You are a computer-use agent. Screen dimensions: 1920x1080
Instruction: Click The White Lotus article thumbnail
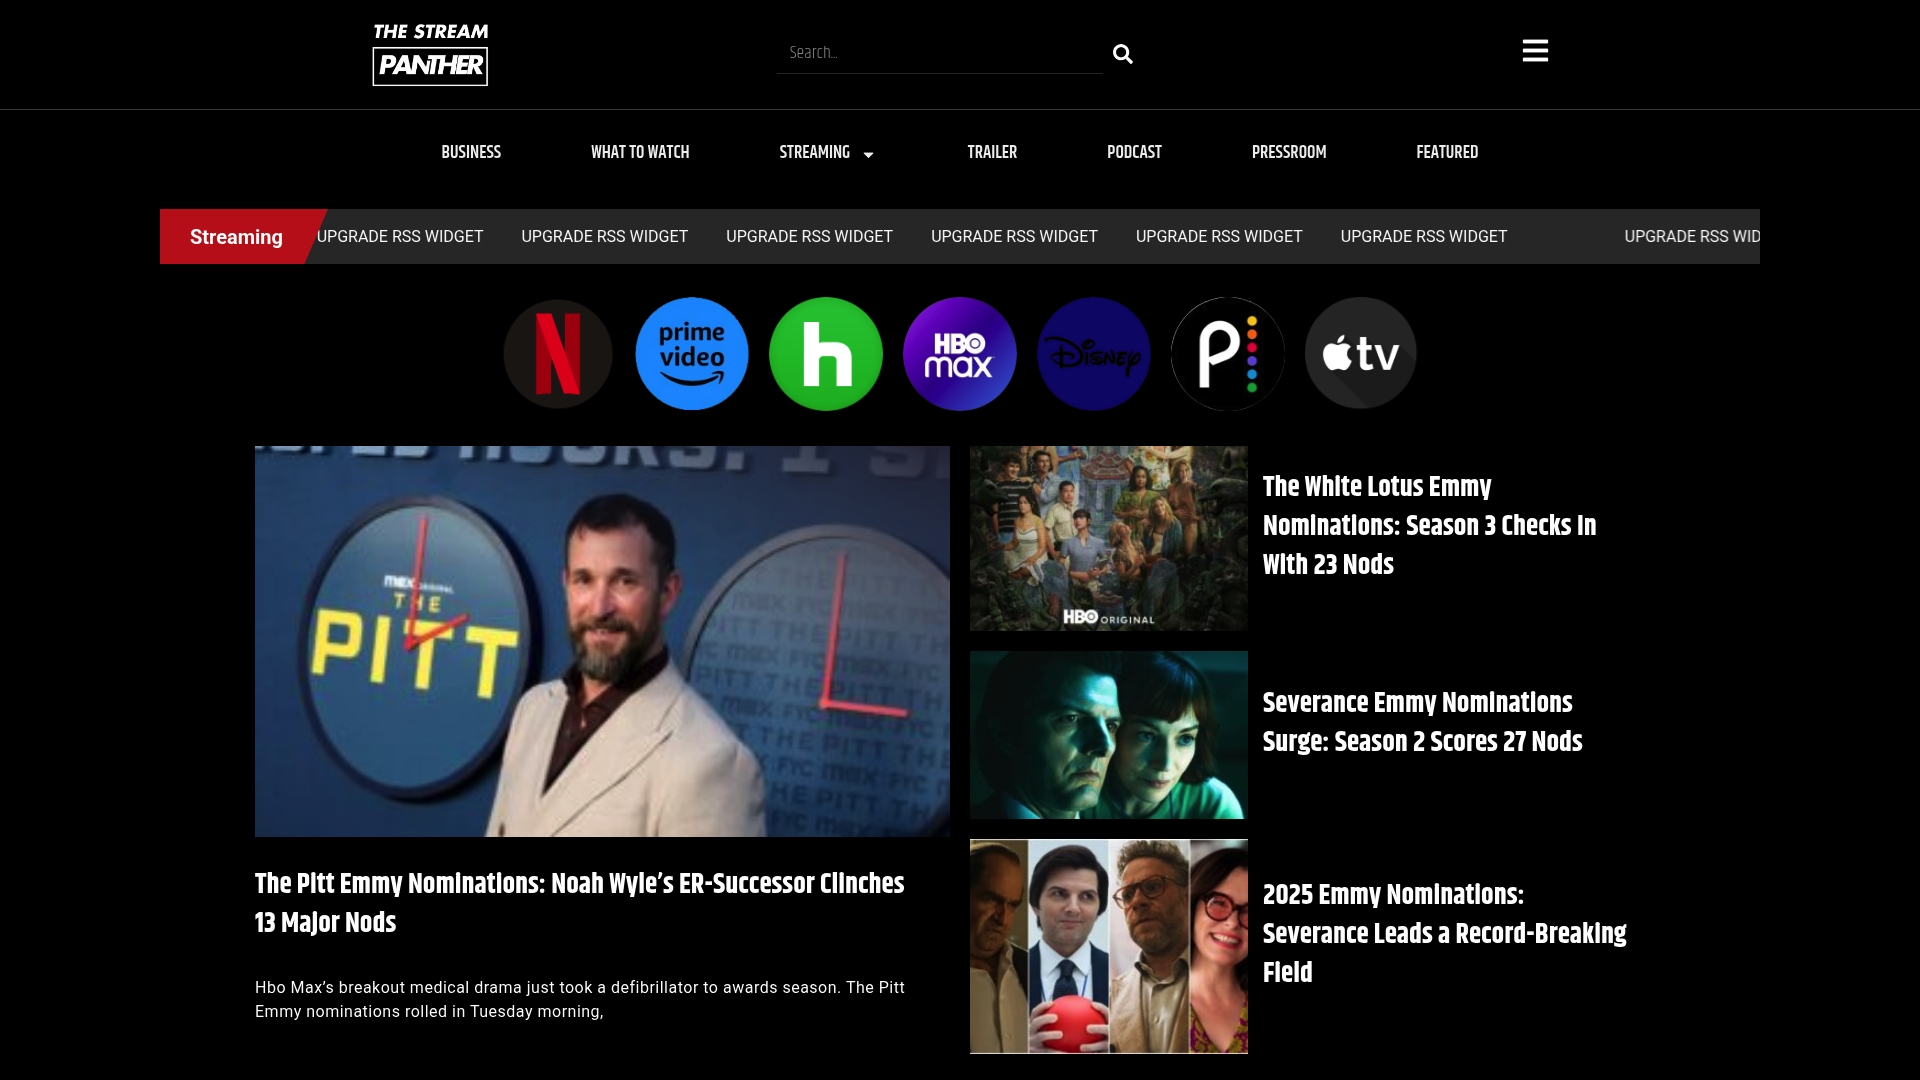tap(1109, 538)
